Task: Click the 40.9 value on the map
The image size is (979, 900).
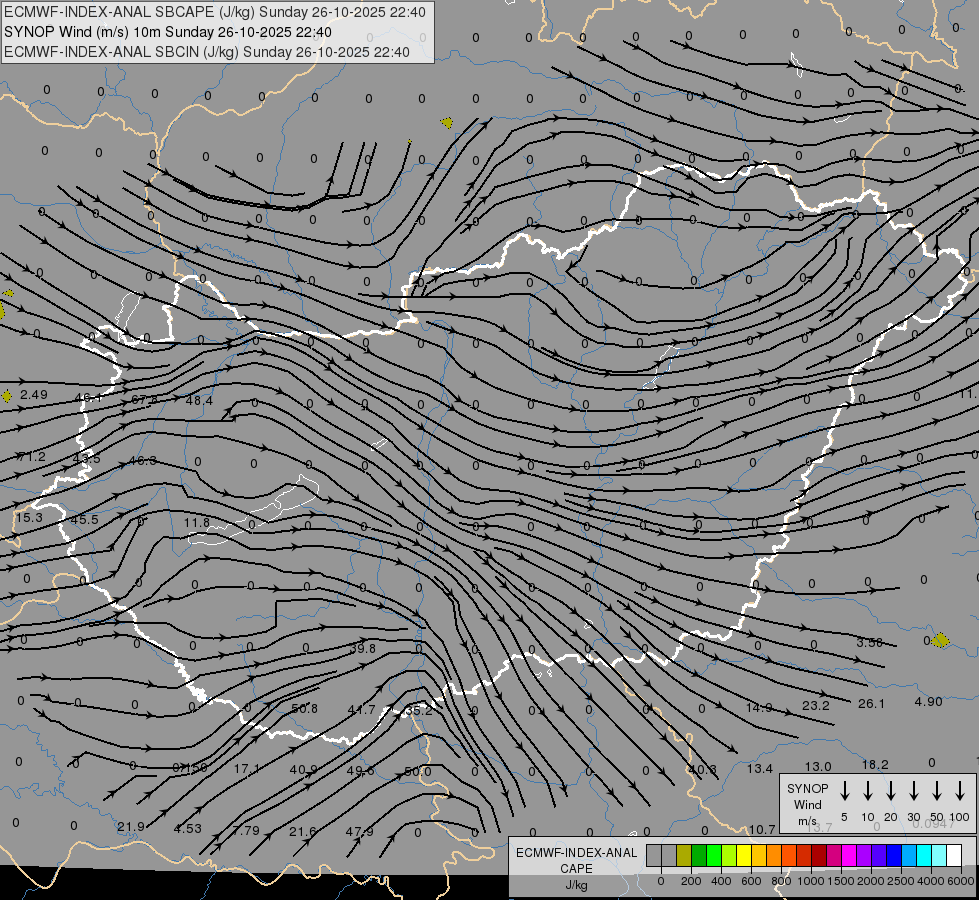Action: [x=303, y=769]
